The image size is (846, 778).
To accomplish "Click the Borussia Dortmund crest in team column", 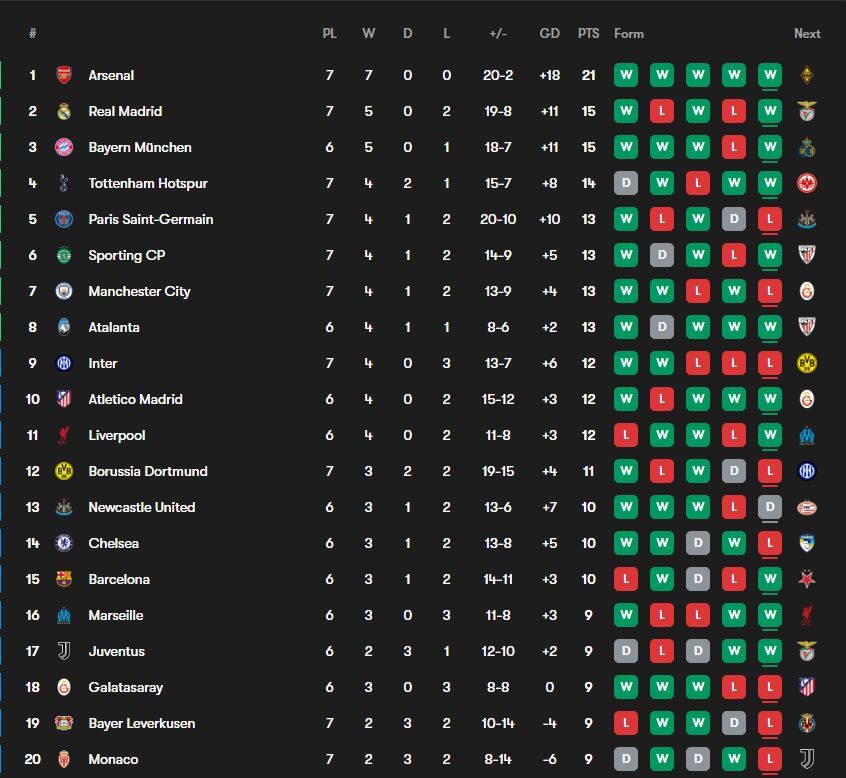I will point(64,471).
